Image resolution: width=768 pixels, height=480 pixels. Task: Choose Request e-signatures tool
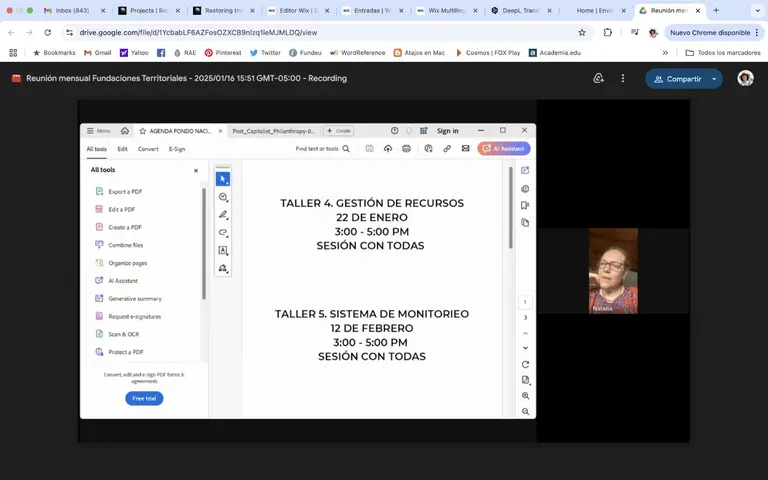[x=128, y=316]
